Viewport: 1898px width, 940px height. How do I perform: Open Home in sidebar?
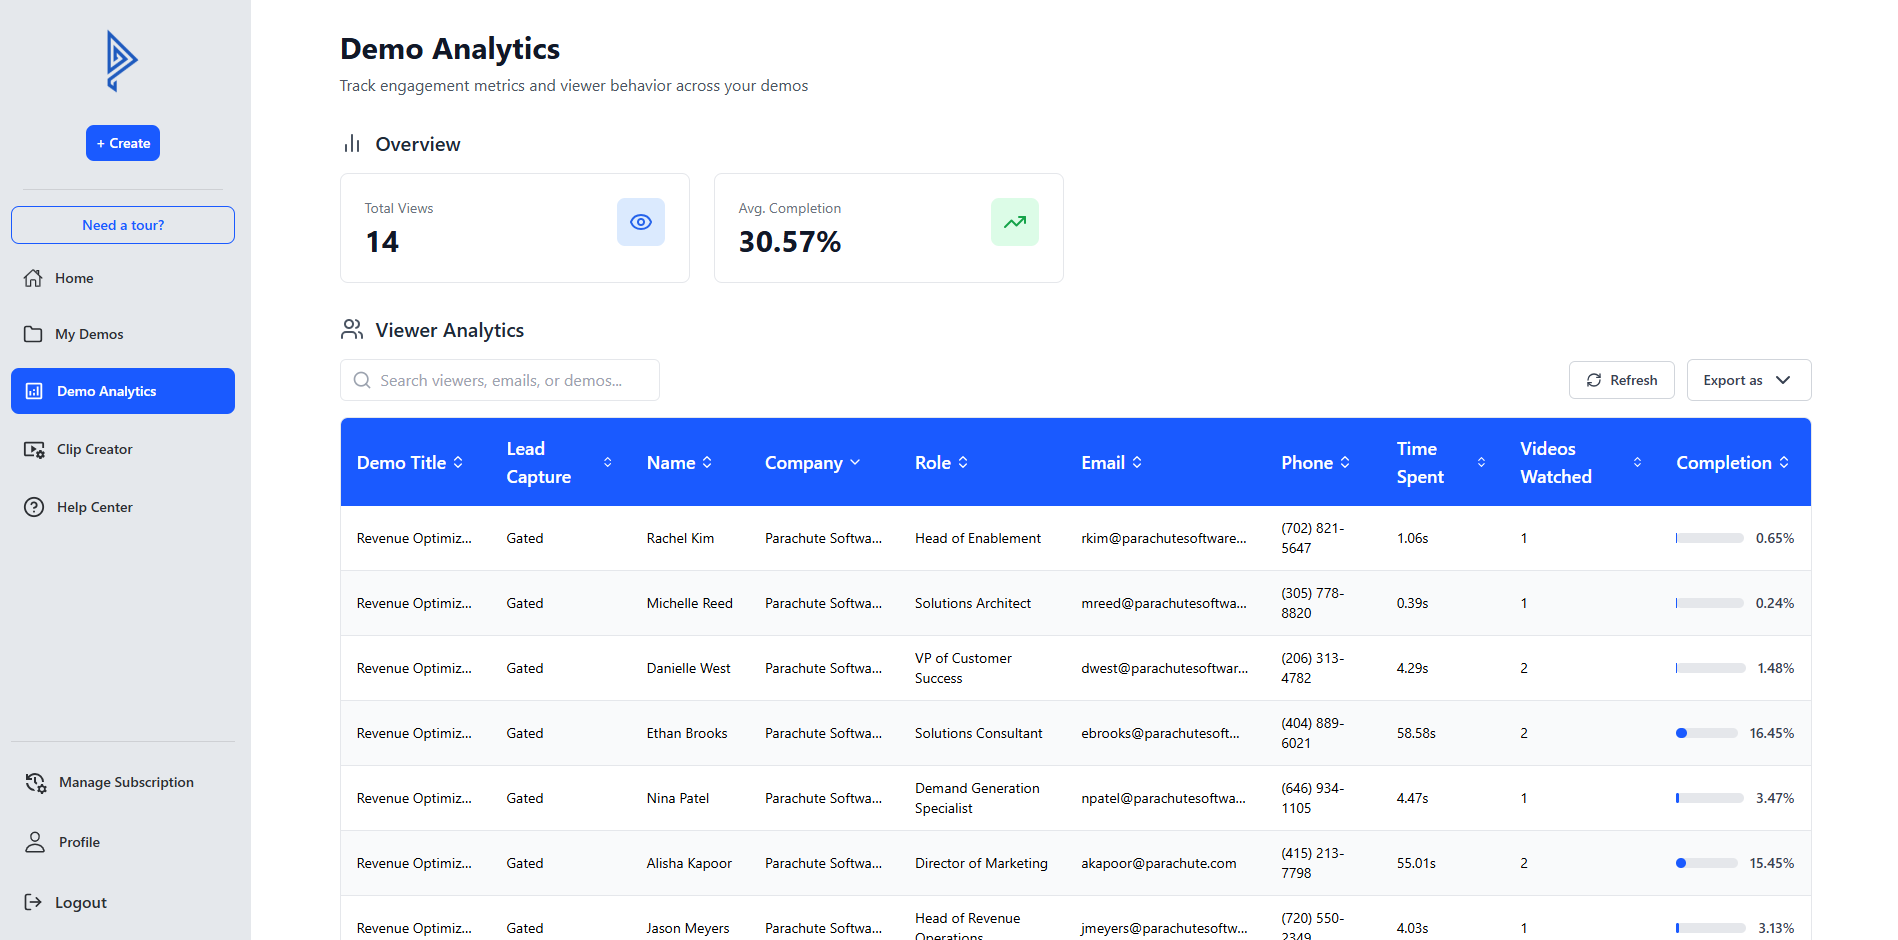123,278
